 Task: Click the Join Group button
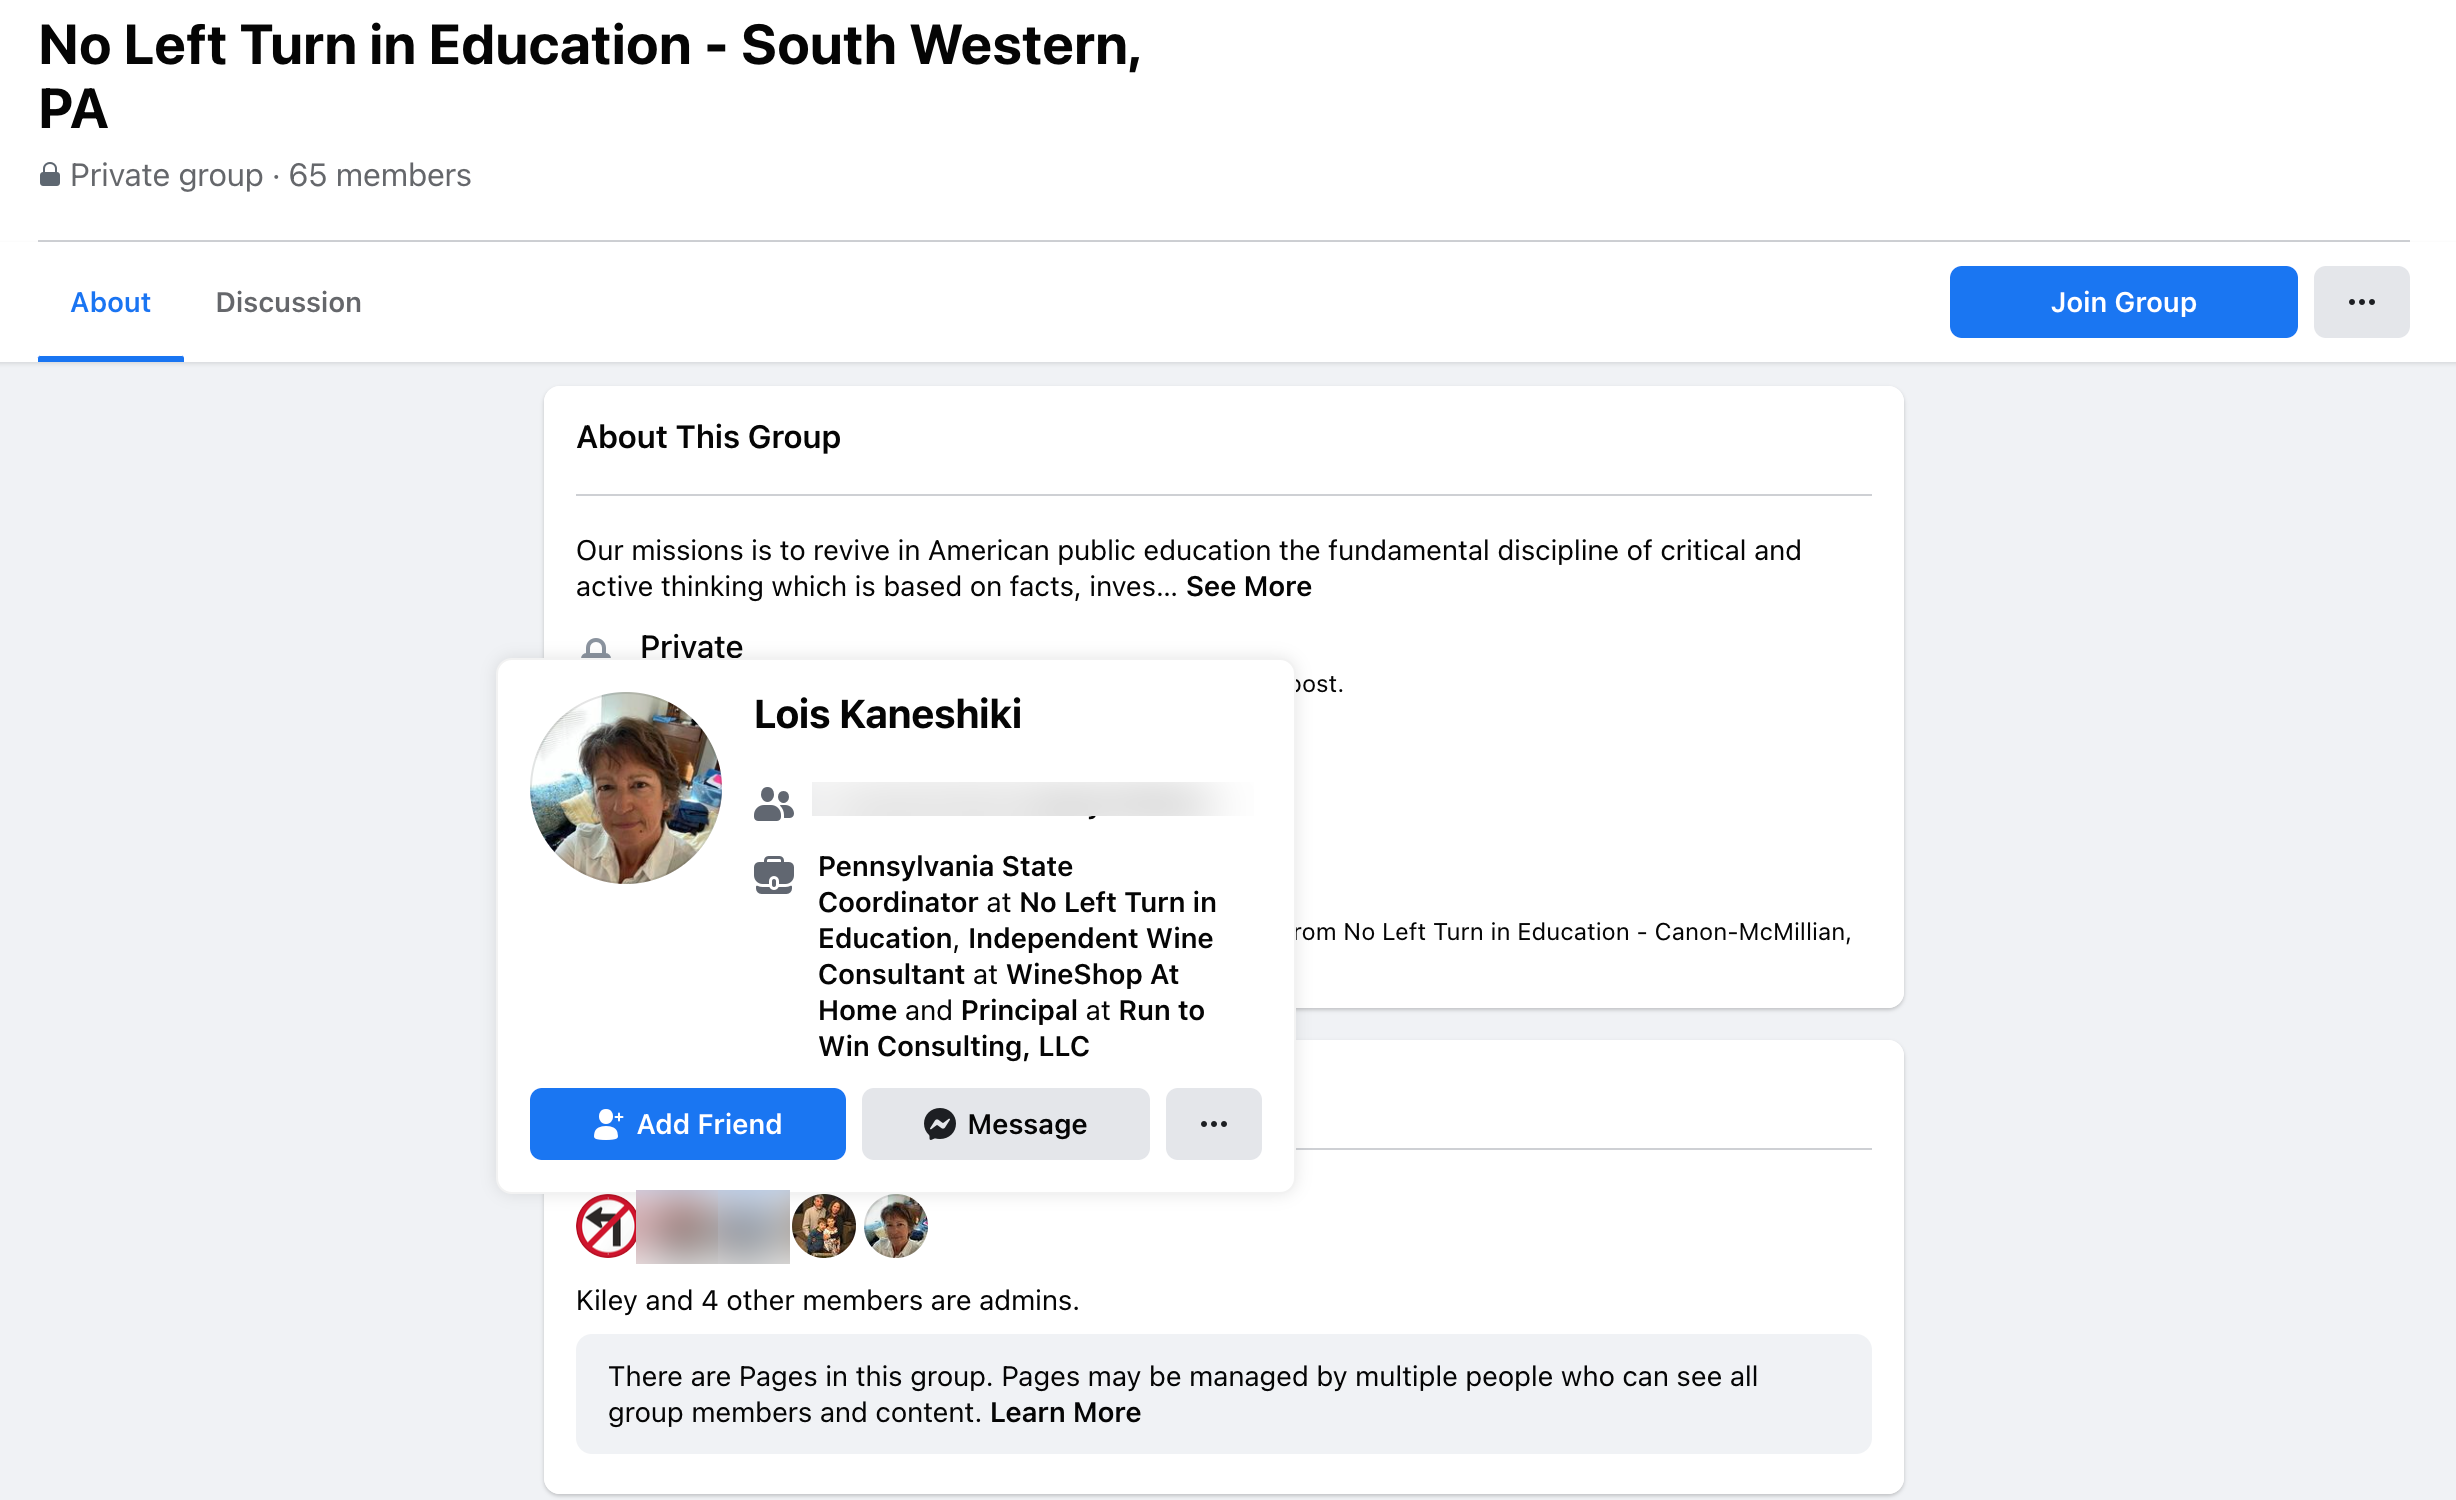(2122, 302)
